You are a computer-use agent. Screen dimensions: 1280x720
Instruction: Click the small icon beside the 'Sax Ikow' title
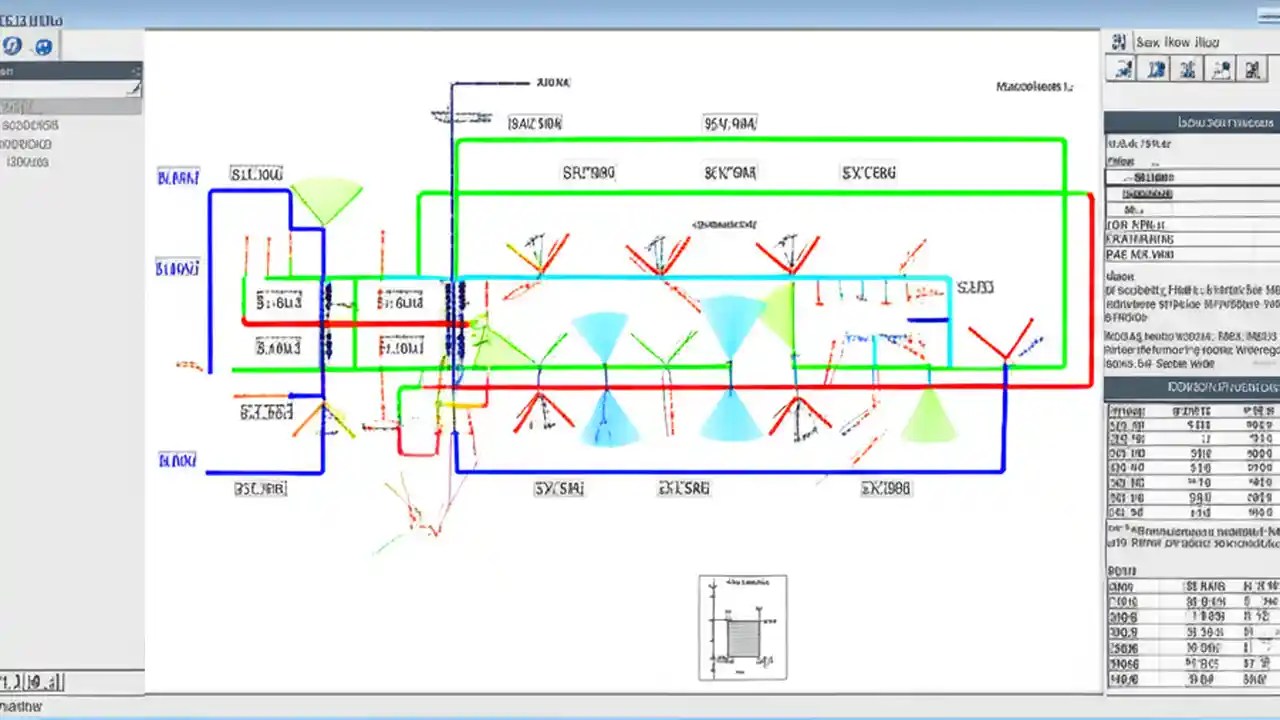[x=1119, y=41]
